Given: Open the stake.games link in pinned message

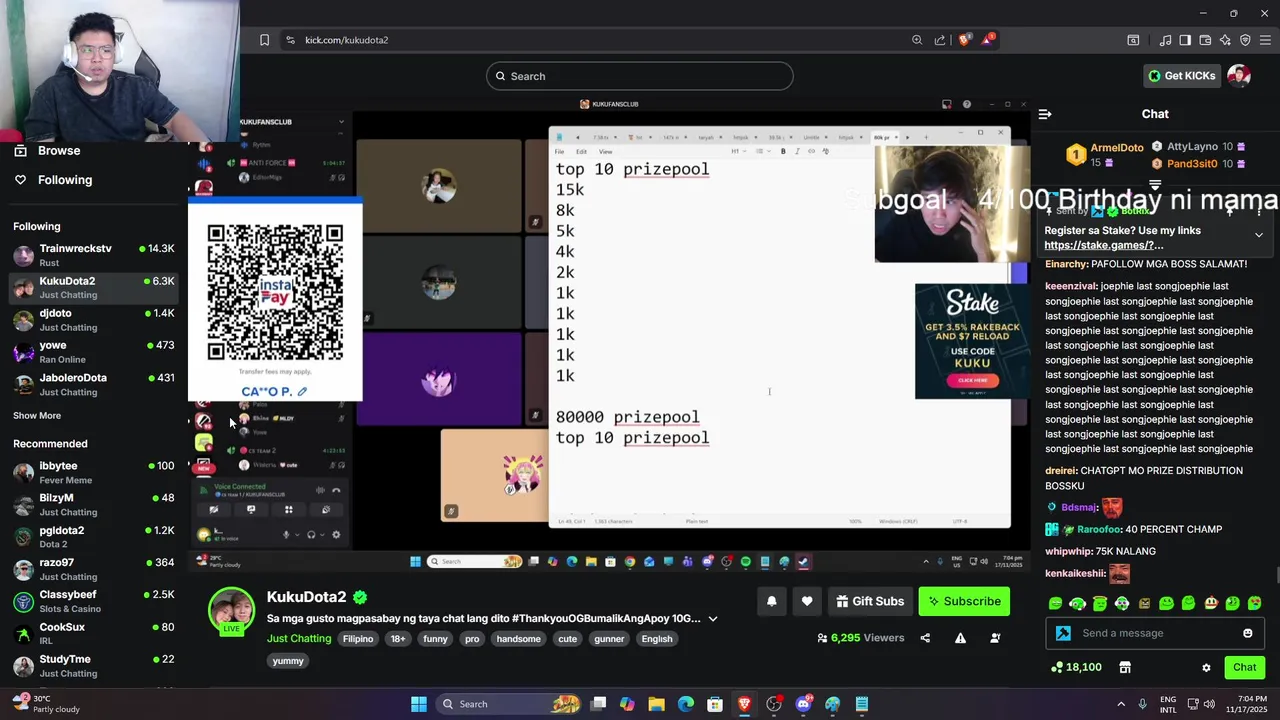Looking at the screenshot, I should pyautogui.click(x=1104, y=245).
